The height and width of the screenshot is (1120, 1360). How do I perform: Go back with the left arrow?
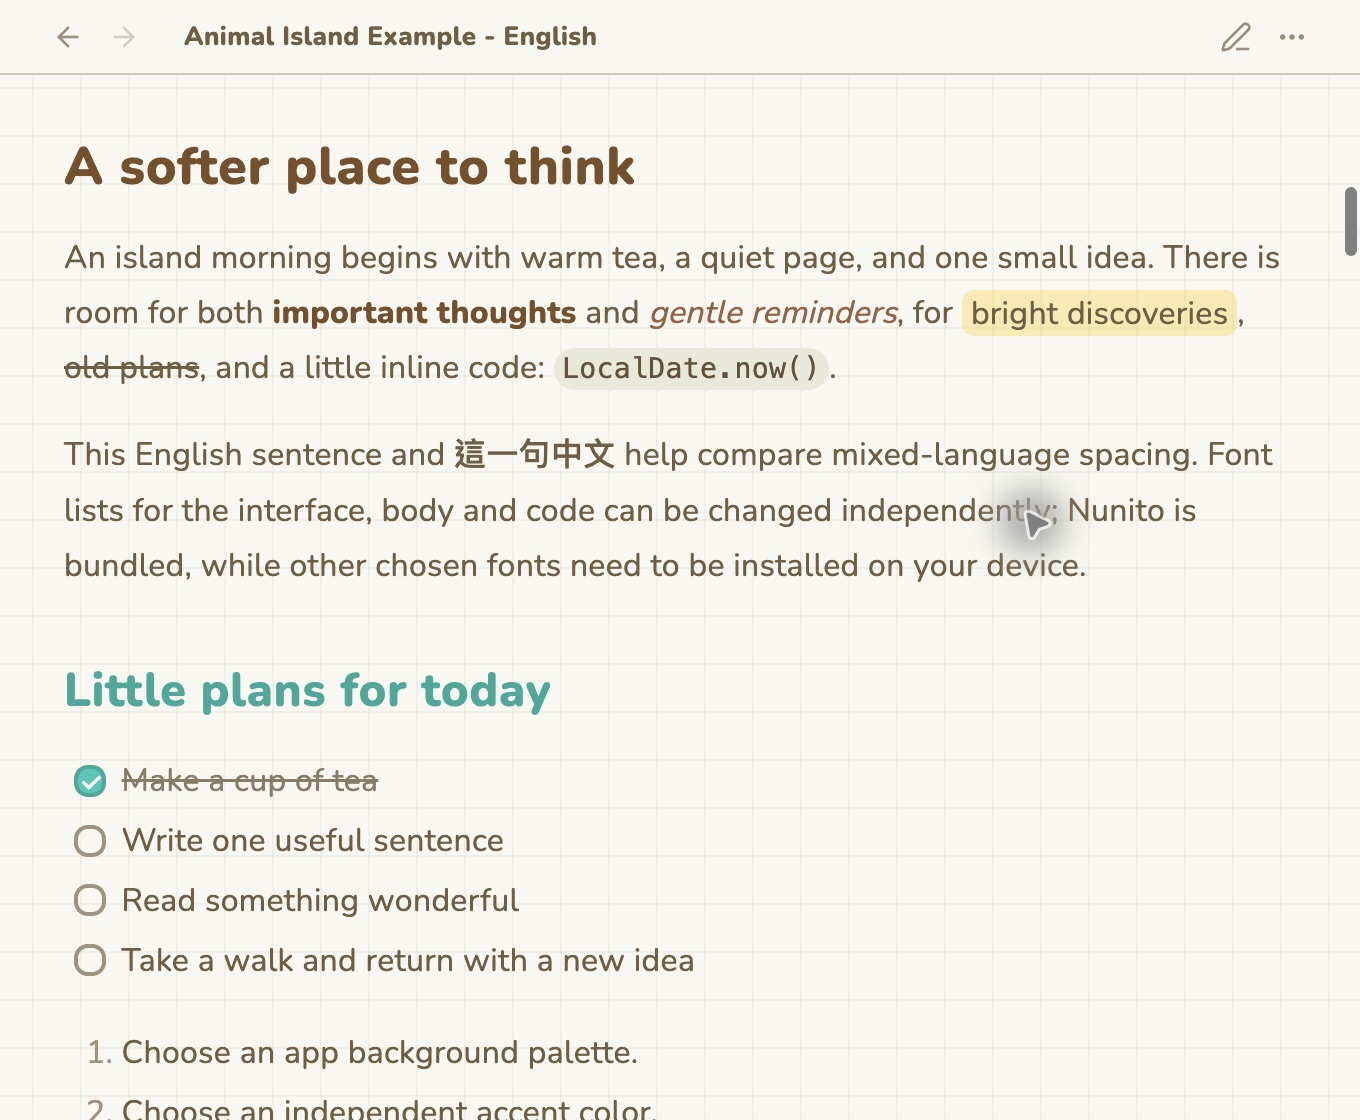[68, 37]
